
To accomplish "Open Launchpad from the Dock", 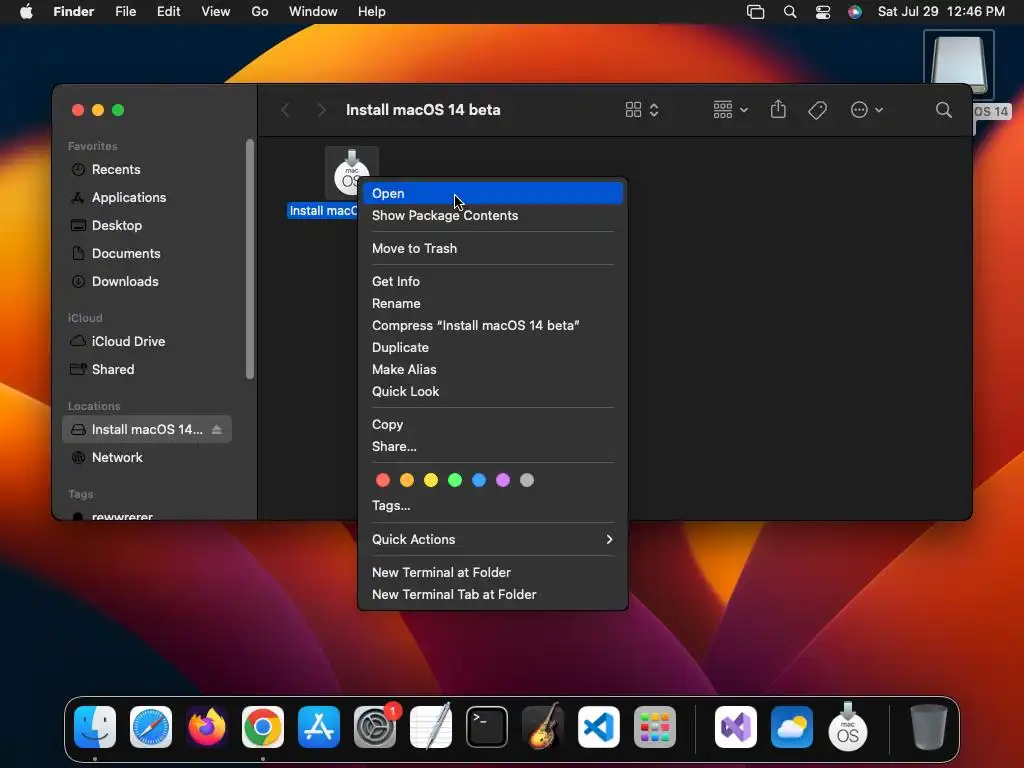I will pyautogui.click(x=655, y=727).
